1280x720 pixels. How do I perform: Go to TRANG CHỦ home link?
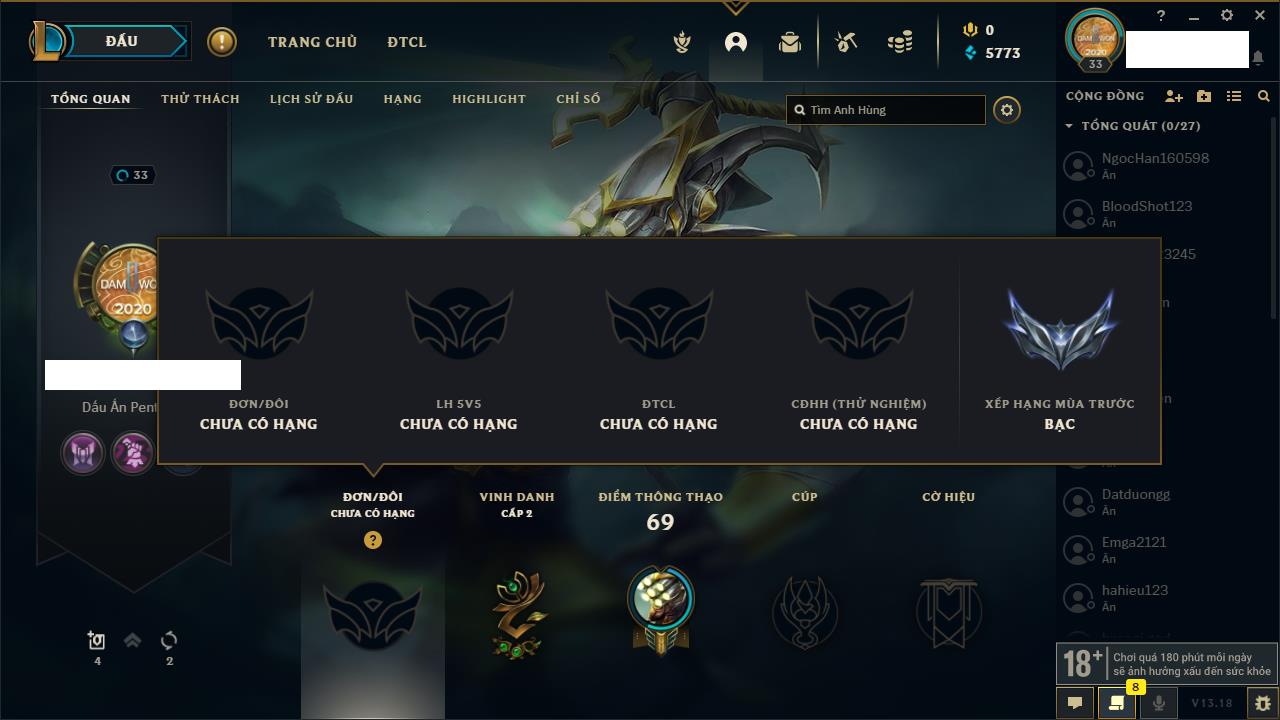click(312, 42)
